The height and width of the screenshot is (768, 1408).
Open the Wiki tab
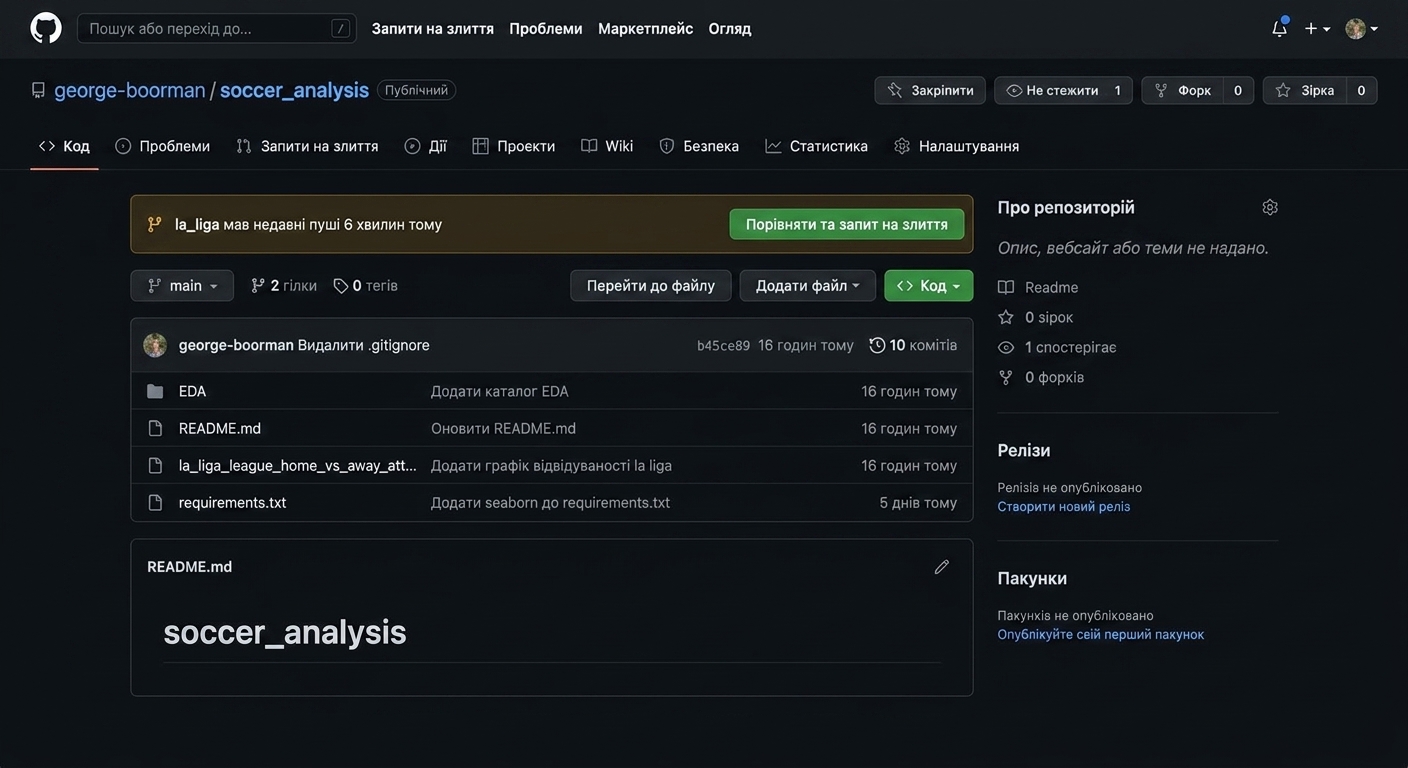point(607,146)
